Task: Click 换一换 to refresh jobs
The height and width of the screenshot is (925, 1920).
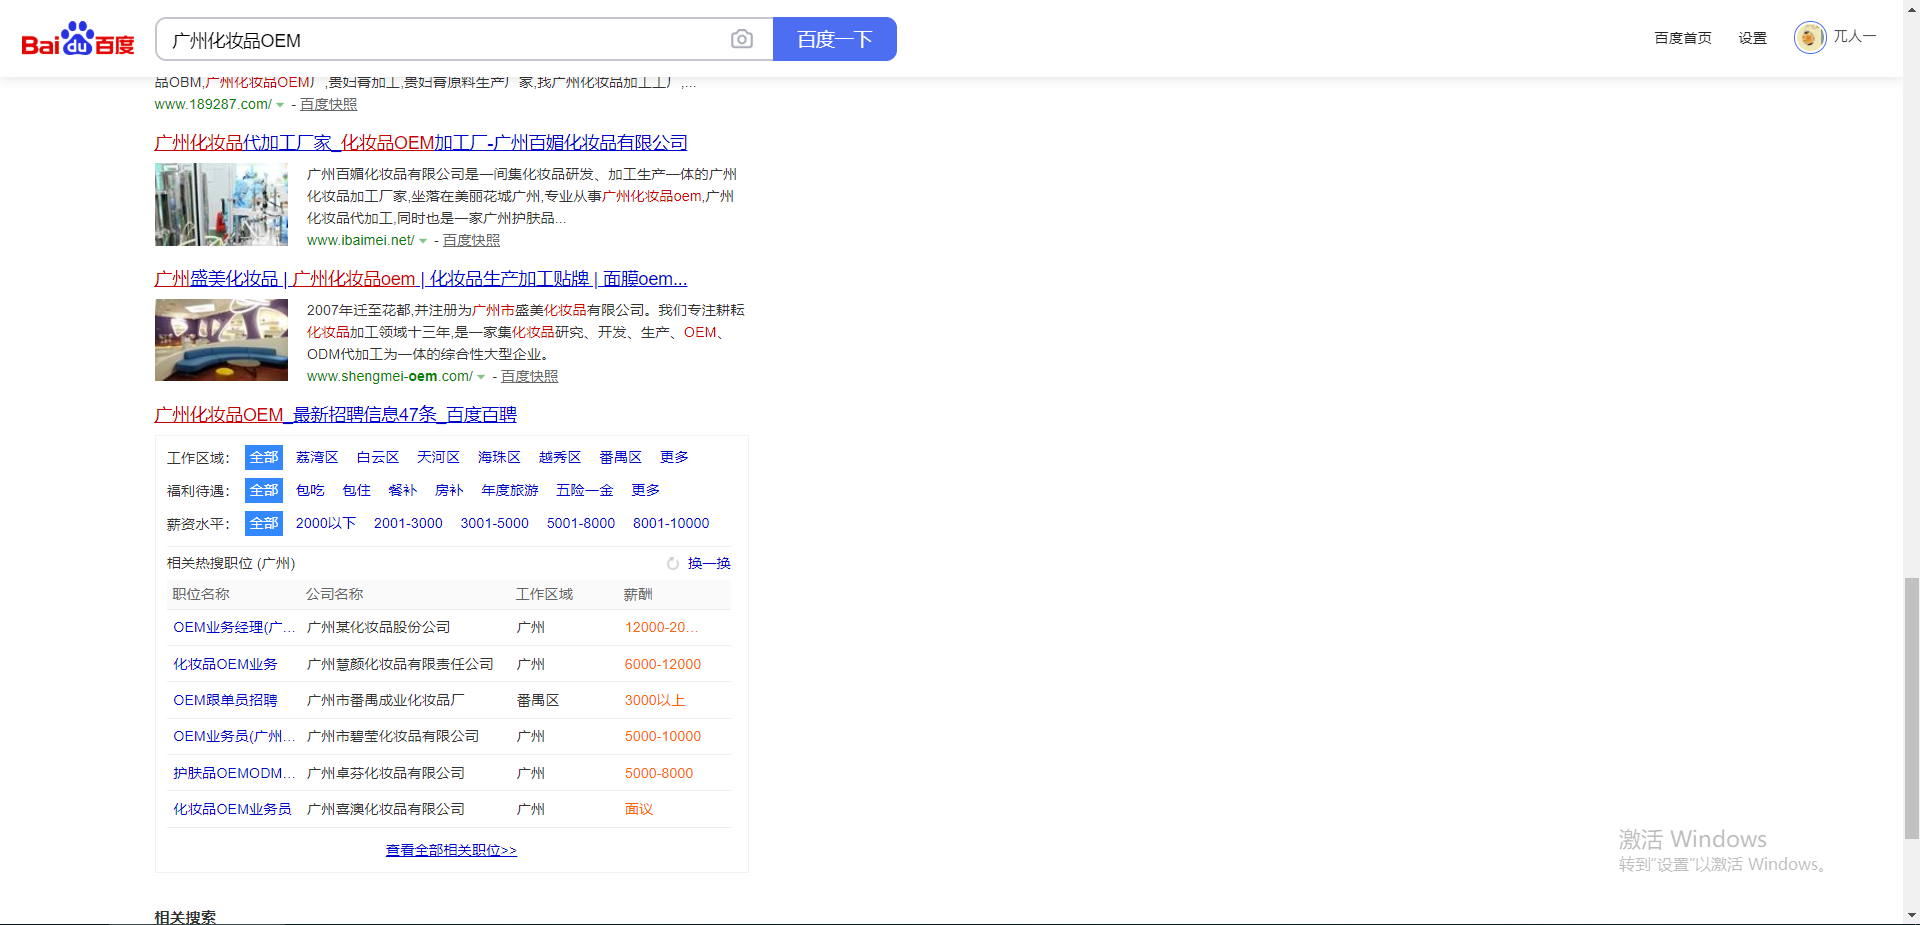Action: point(709,564)
